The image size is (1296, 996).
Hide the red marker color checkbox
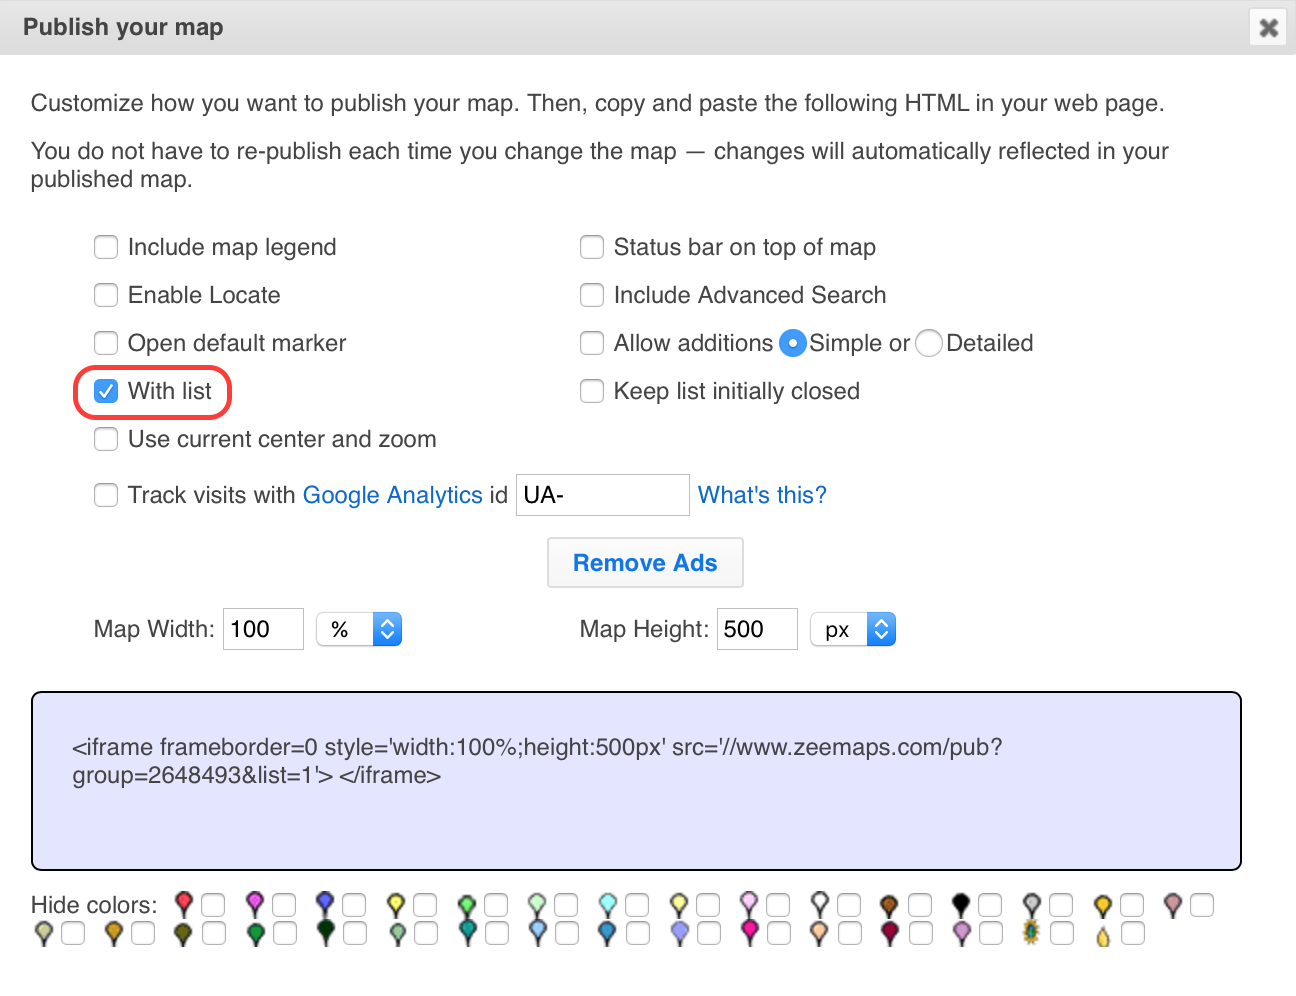click(x=213, y=905)
